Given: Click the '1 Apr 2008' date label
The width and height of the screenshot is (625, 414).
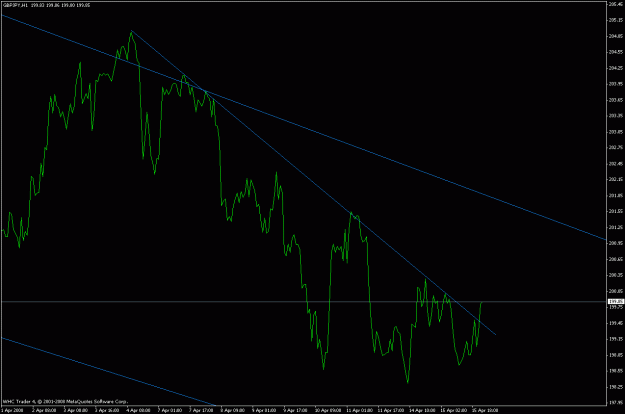Looking at the screenshot, I should 13,410.
